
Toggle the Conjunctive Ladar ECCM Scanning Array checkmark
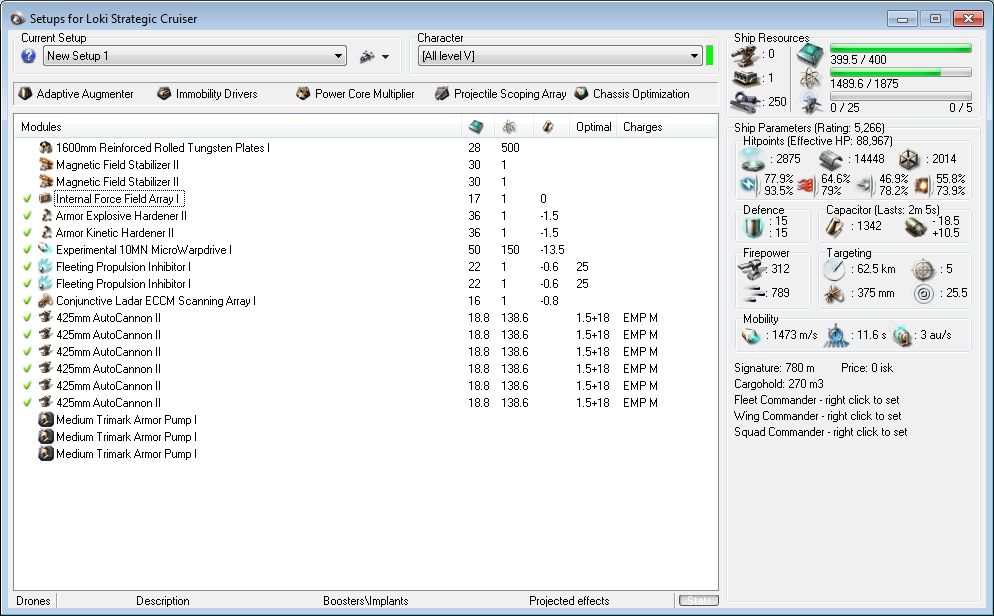[x=26, y=301]
